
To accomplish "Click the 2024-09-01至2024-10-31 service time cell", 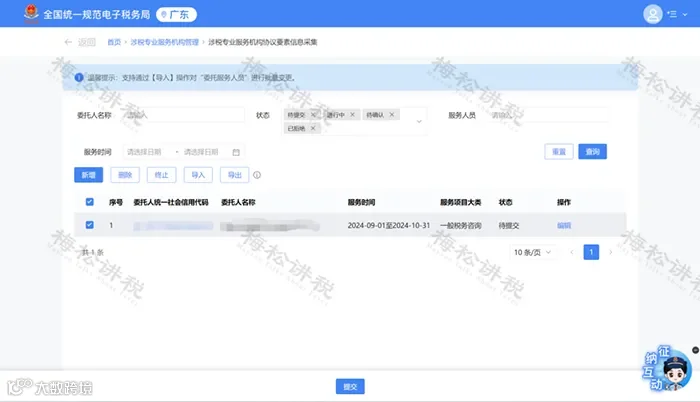I will click(x=388, y=226).
